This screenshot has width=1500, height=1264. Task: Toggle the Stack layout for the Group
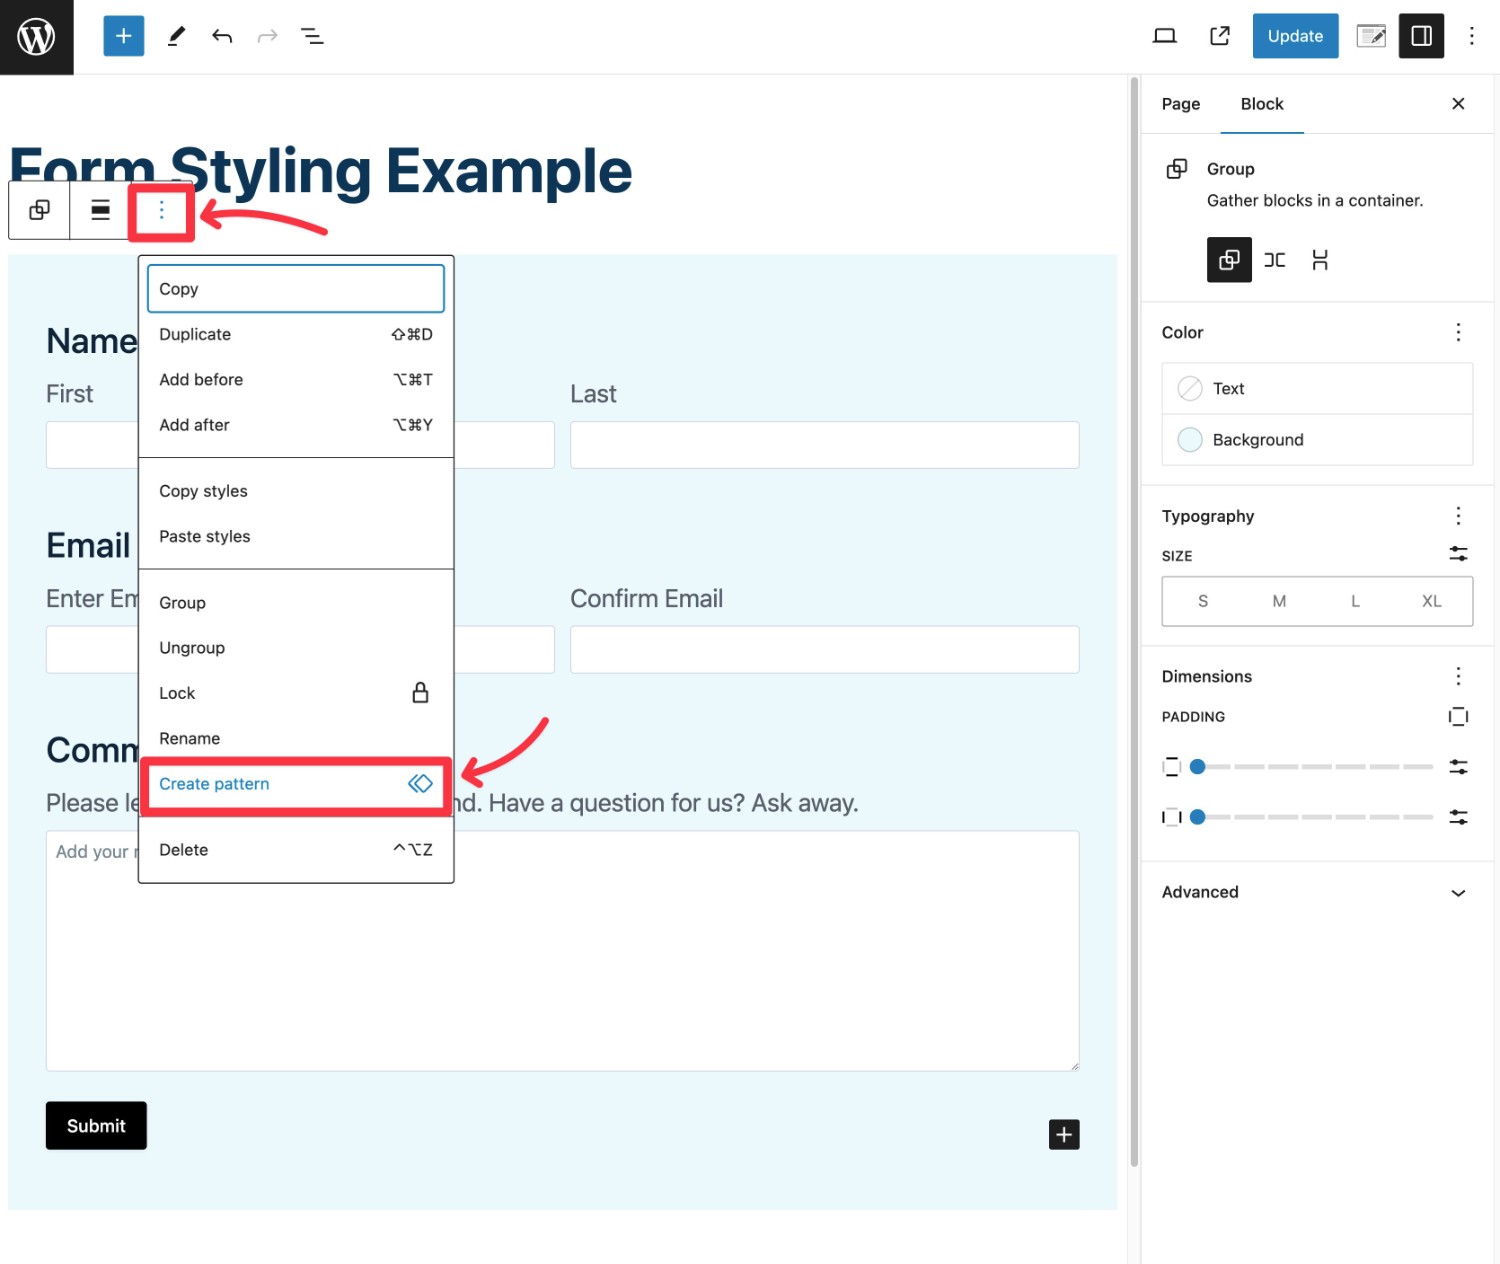point(1321,260)
